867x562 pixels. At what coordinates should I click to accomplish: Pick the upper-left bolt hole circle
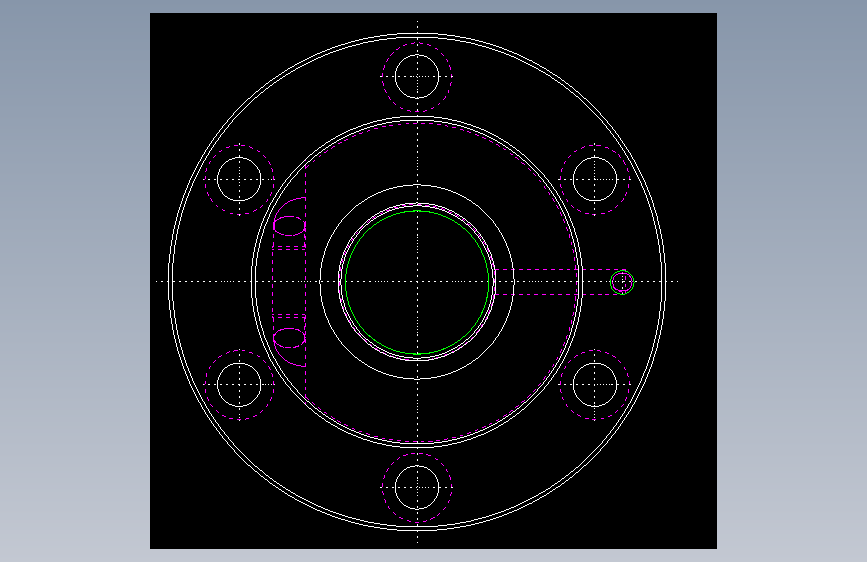tap(239, 179)
